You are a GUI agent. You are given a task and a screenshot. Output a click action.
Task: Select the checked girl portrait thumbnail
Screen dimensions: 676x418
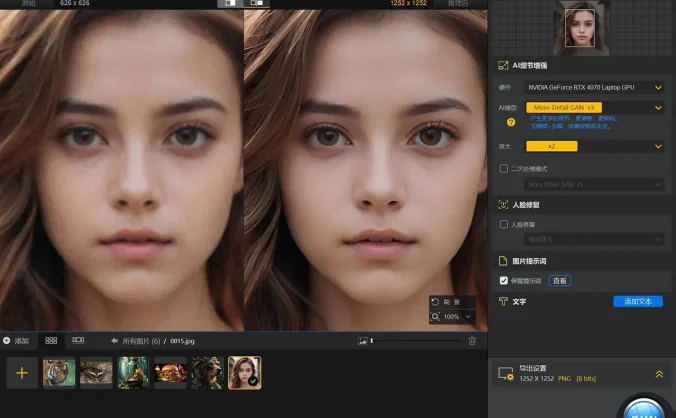point(244,373)
